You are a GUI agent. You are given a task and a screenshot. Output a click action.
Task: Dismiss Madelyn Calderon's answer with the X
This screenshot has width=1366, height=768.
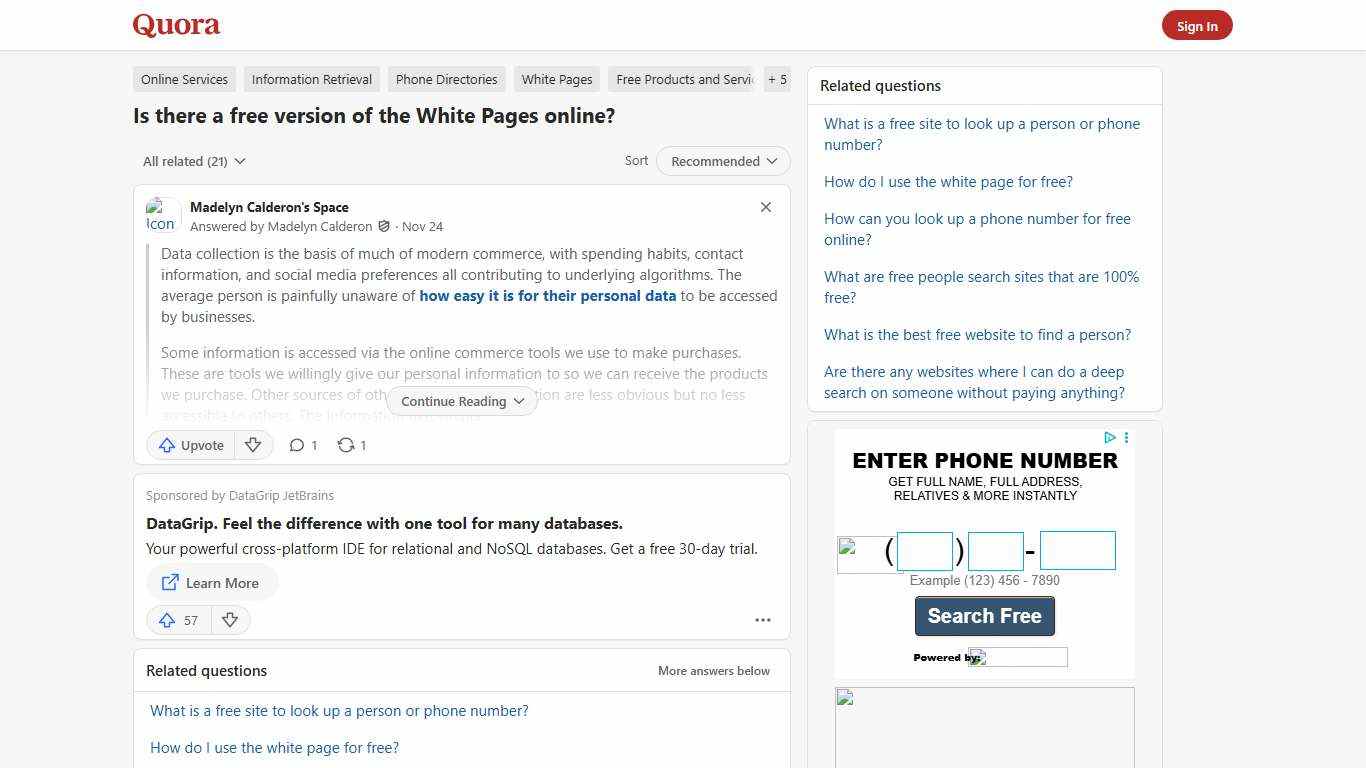(766, 207)
